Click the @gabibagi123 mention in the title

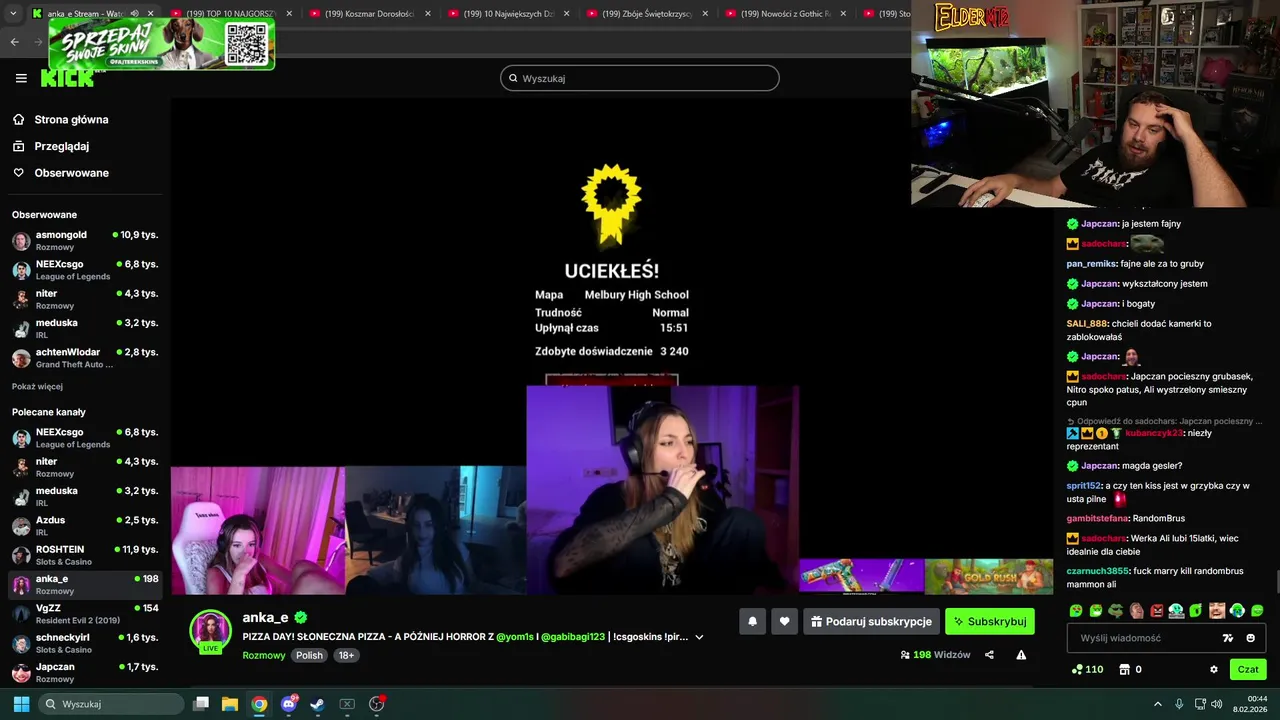pyautogui.click(x=573, y=636)
